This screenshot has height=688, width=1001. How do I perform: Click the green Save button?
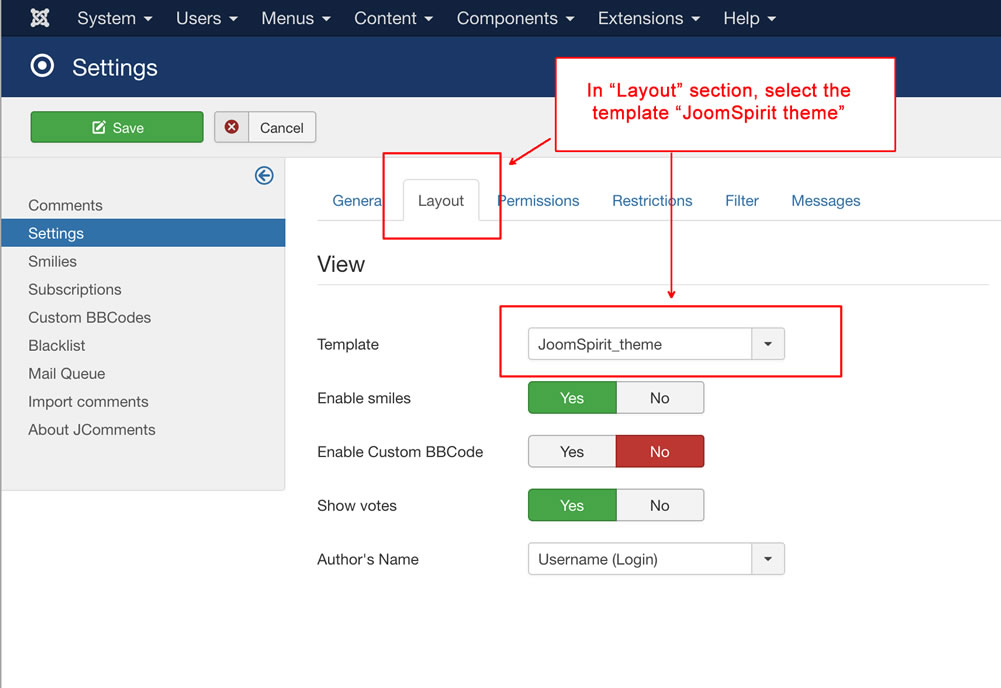(117, 127)
